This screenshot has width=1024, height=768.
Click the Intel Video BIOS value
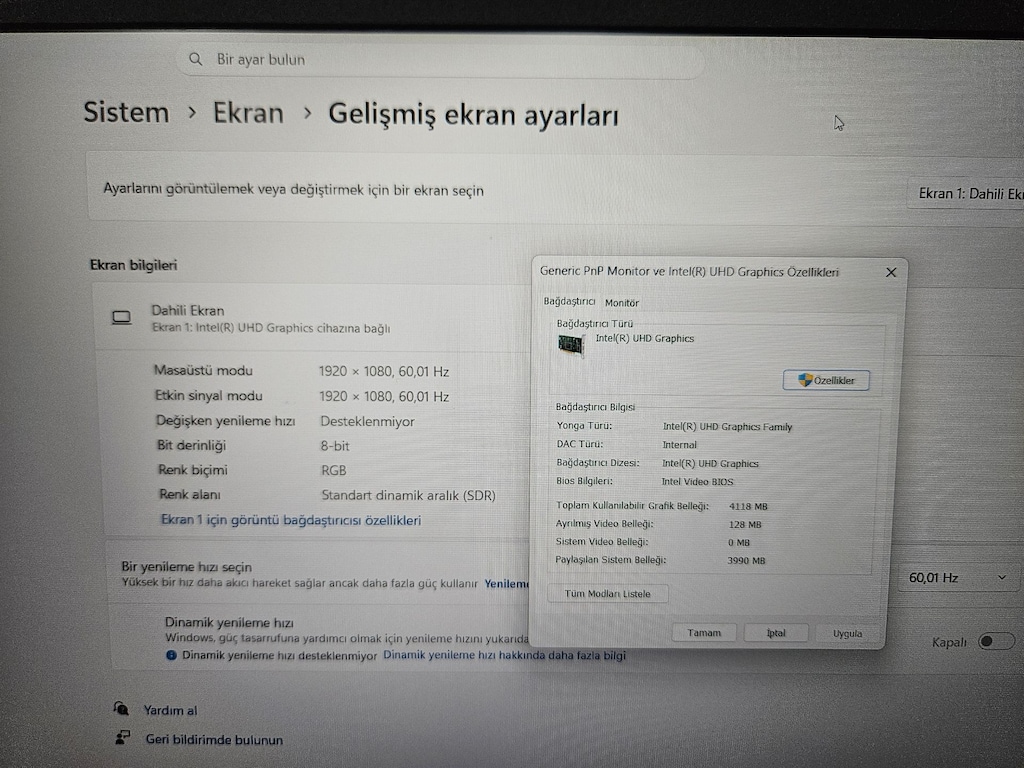697,482
